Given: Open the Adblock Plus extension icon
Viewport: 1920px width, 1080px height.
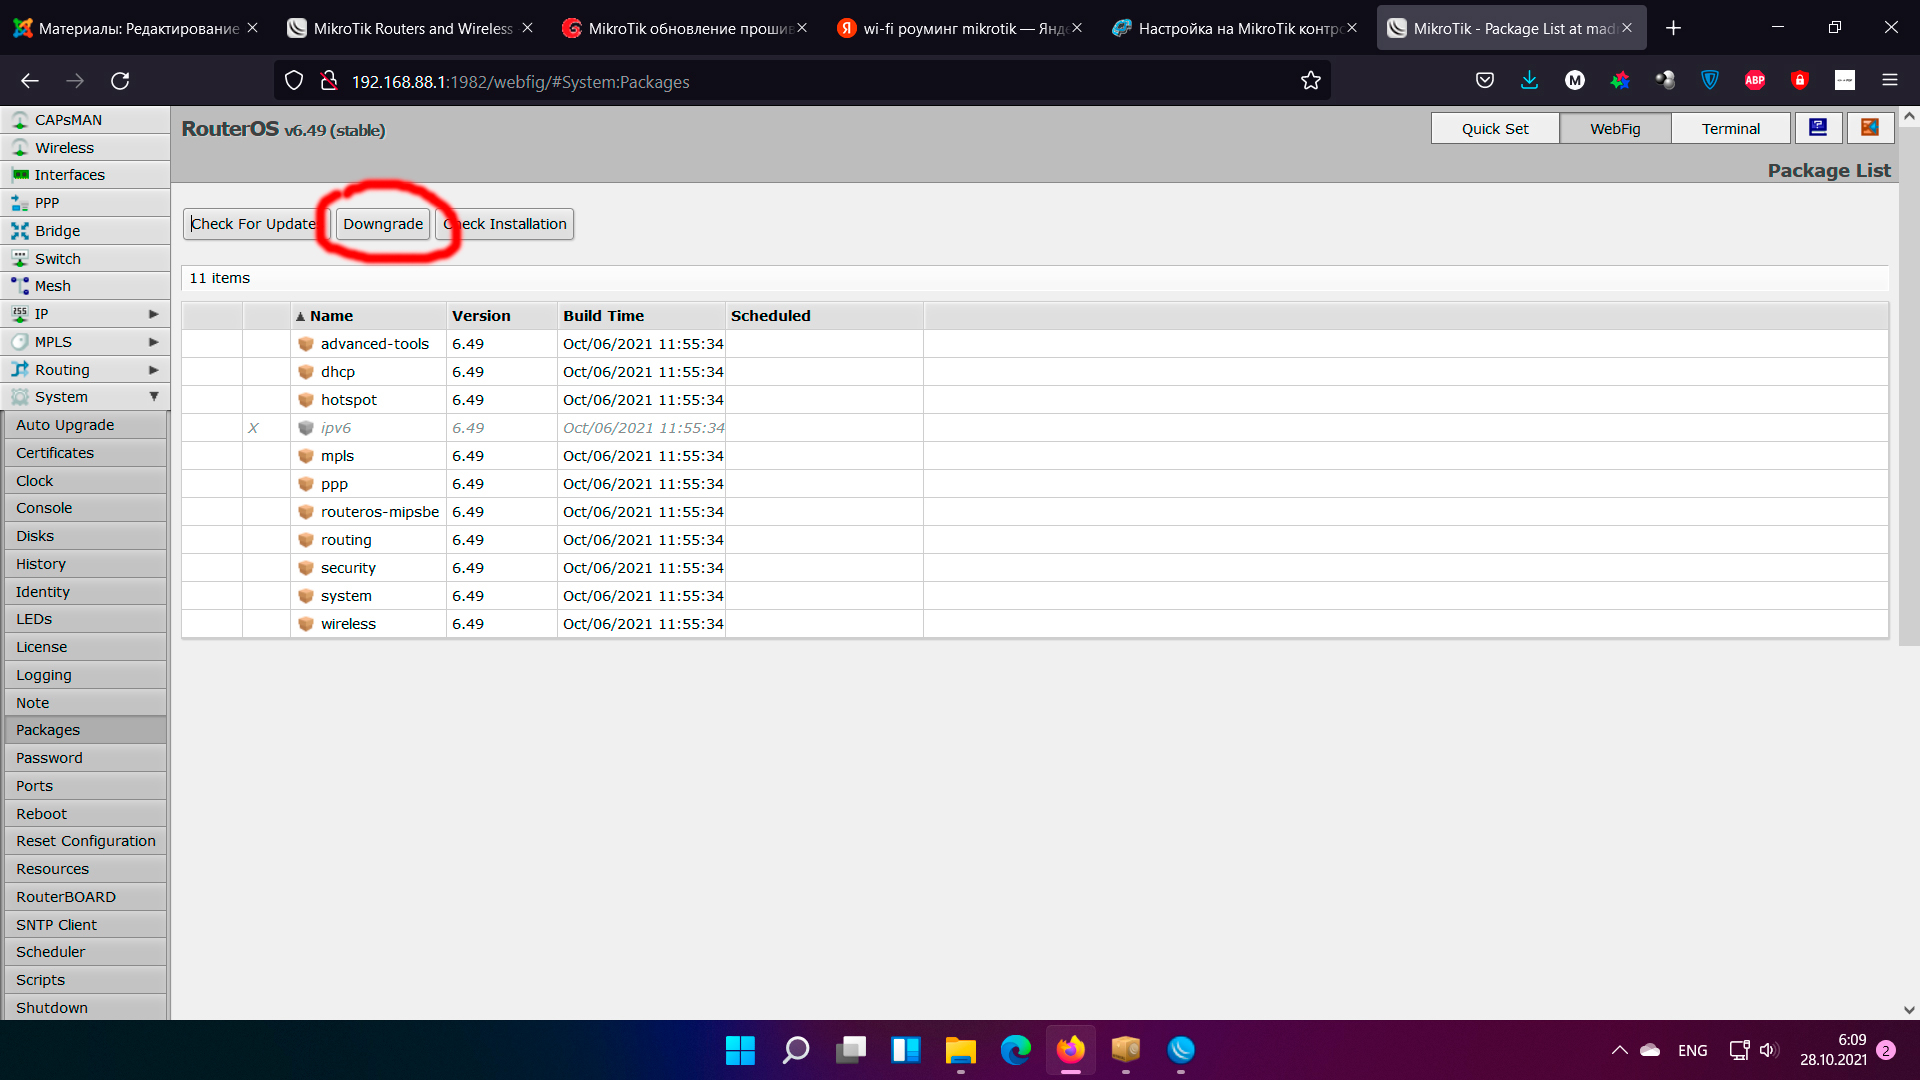Looking at the screenshot, I should pyautogui.click(x=1755, y=81).
